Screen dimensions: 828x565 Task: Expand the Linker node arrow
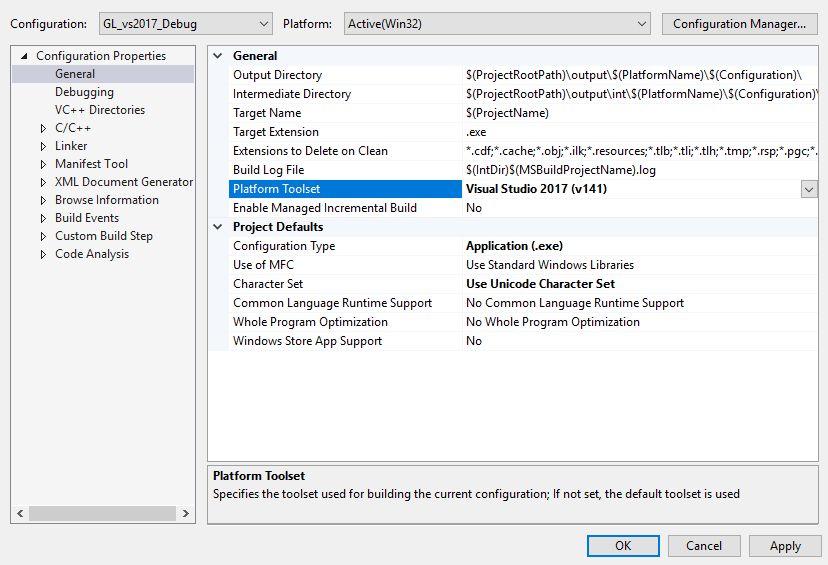43,146
